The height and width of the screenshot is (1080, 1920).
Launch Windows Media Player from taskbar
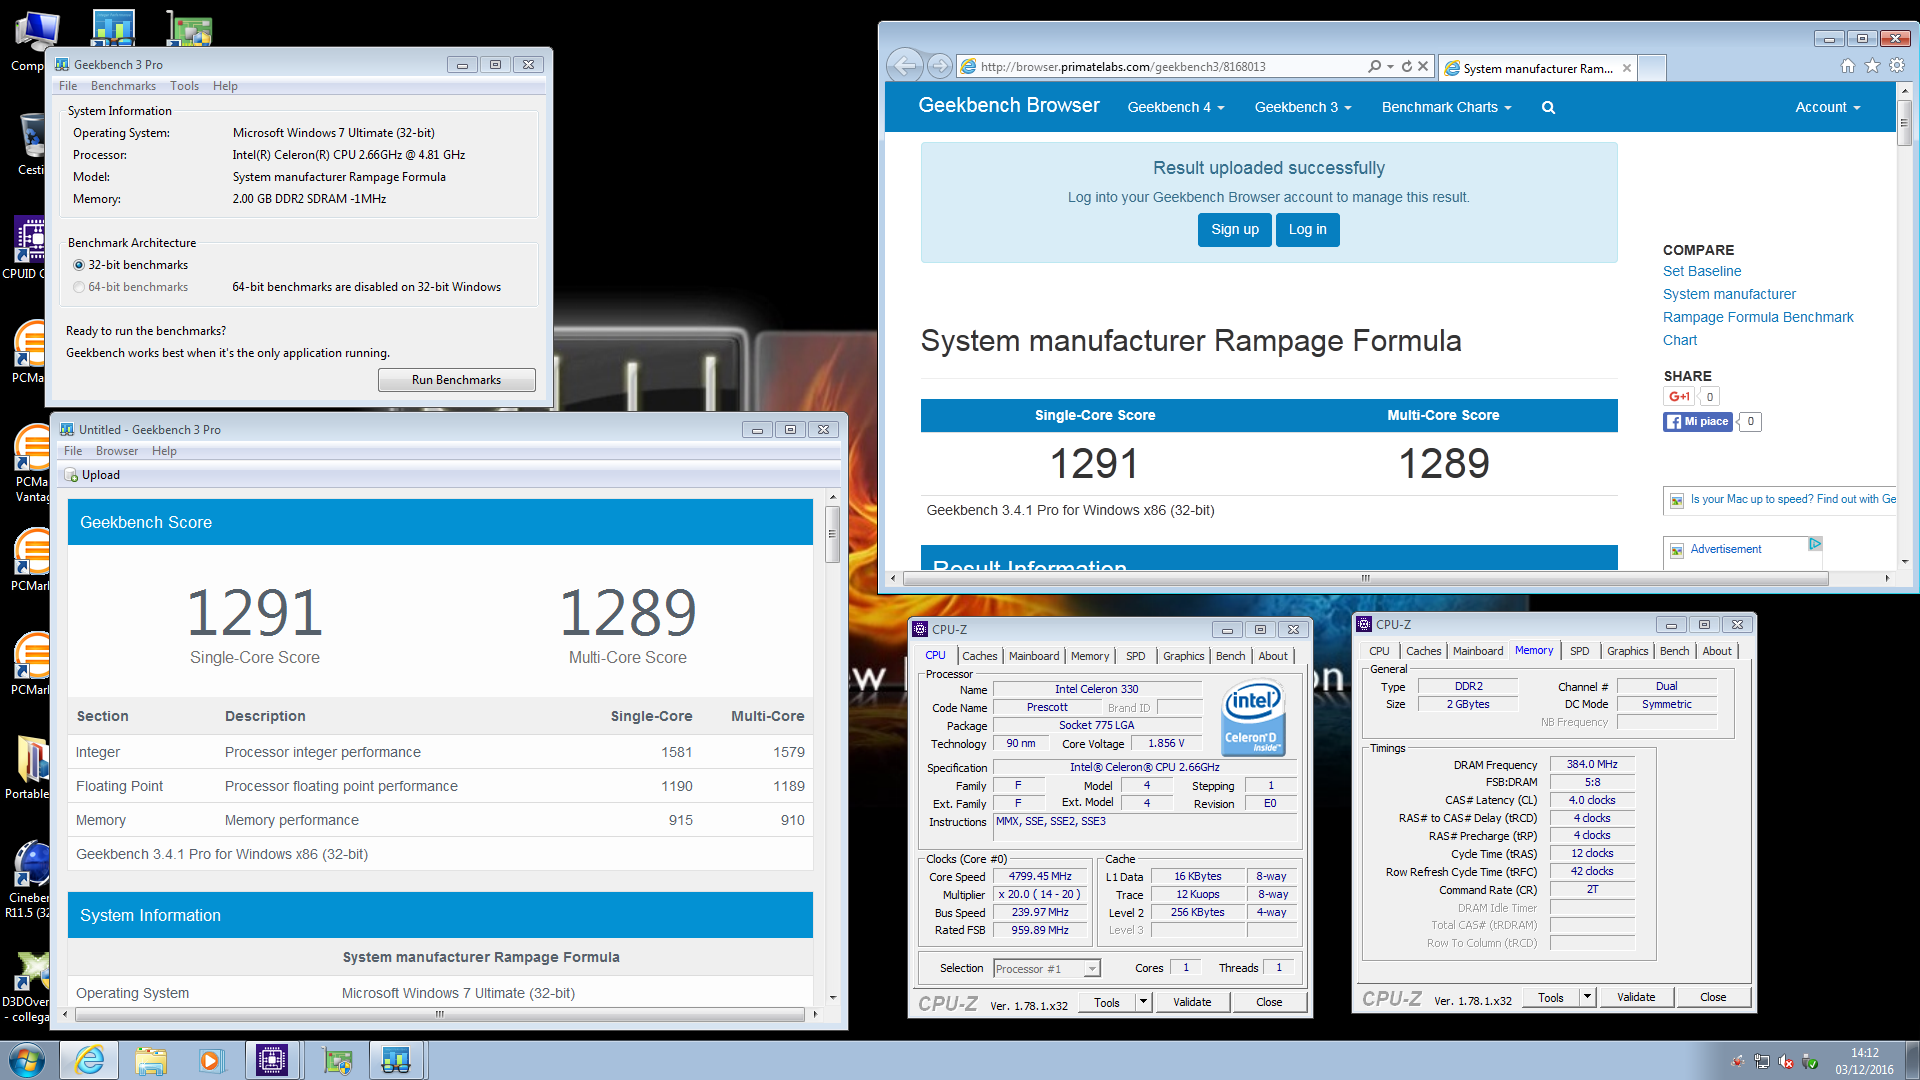click(211, 1060)
